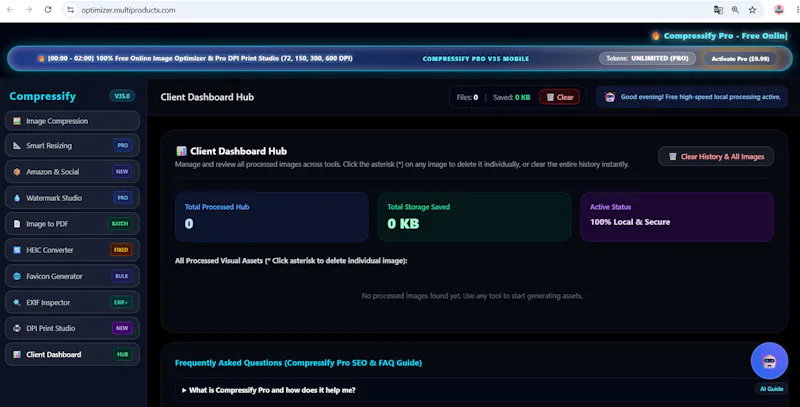Open Smart Resizing tool
800x407 pixels.
click(x=72, y=145)
